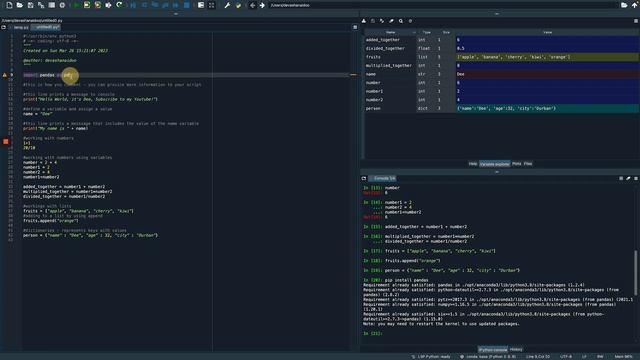
Task: Click the teal person dict value cell
Action: pyautogui.click(x=547, y=109)
